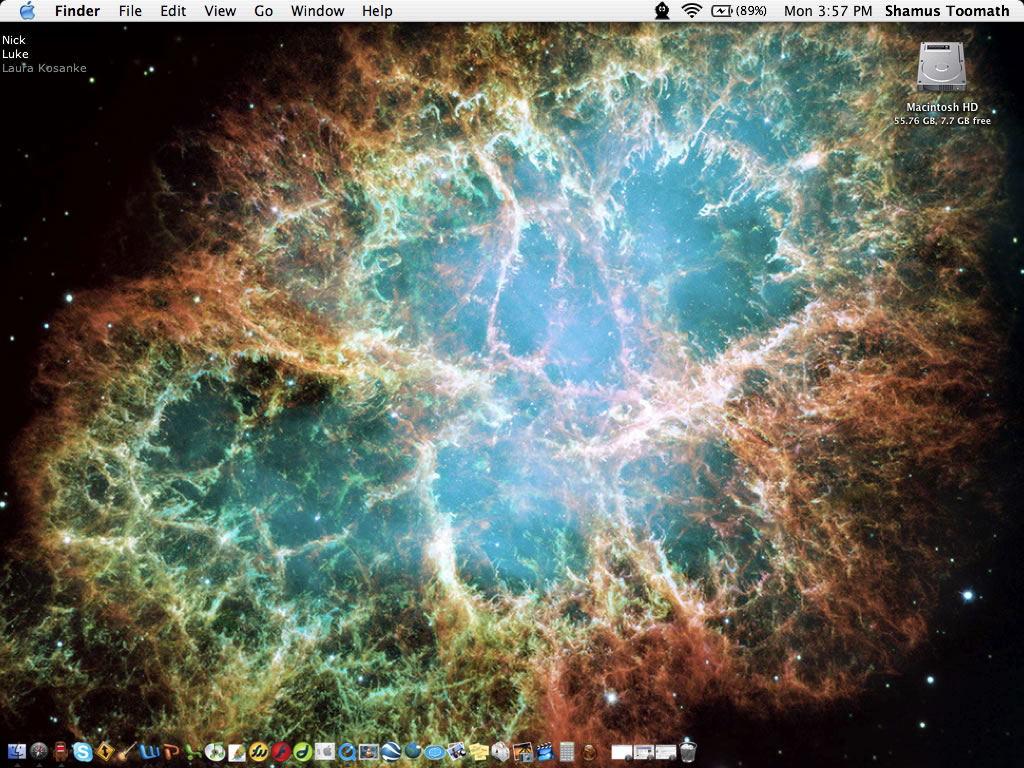
Task: Open the Wi-Fi AirPort status menu
Action: coord(691,10)
